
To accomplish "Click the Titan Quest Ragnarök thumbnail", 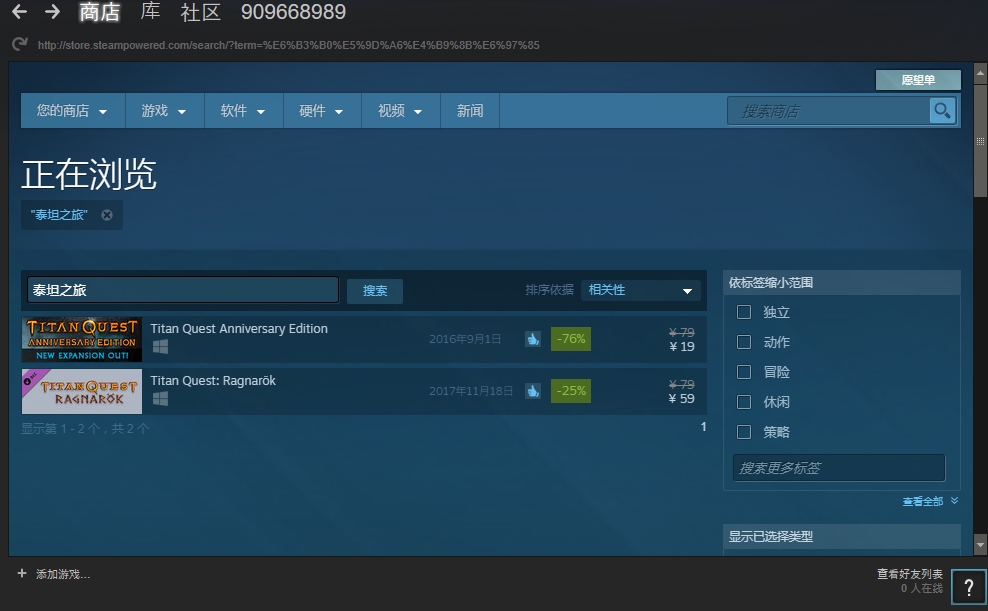I will [x=82, y=392].
